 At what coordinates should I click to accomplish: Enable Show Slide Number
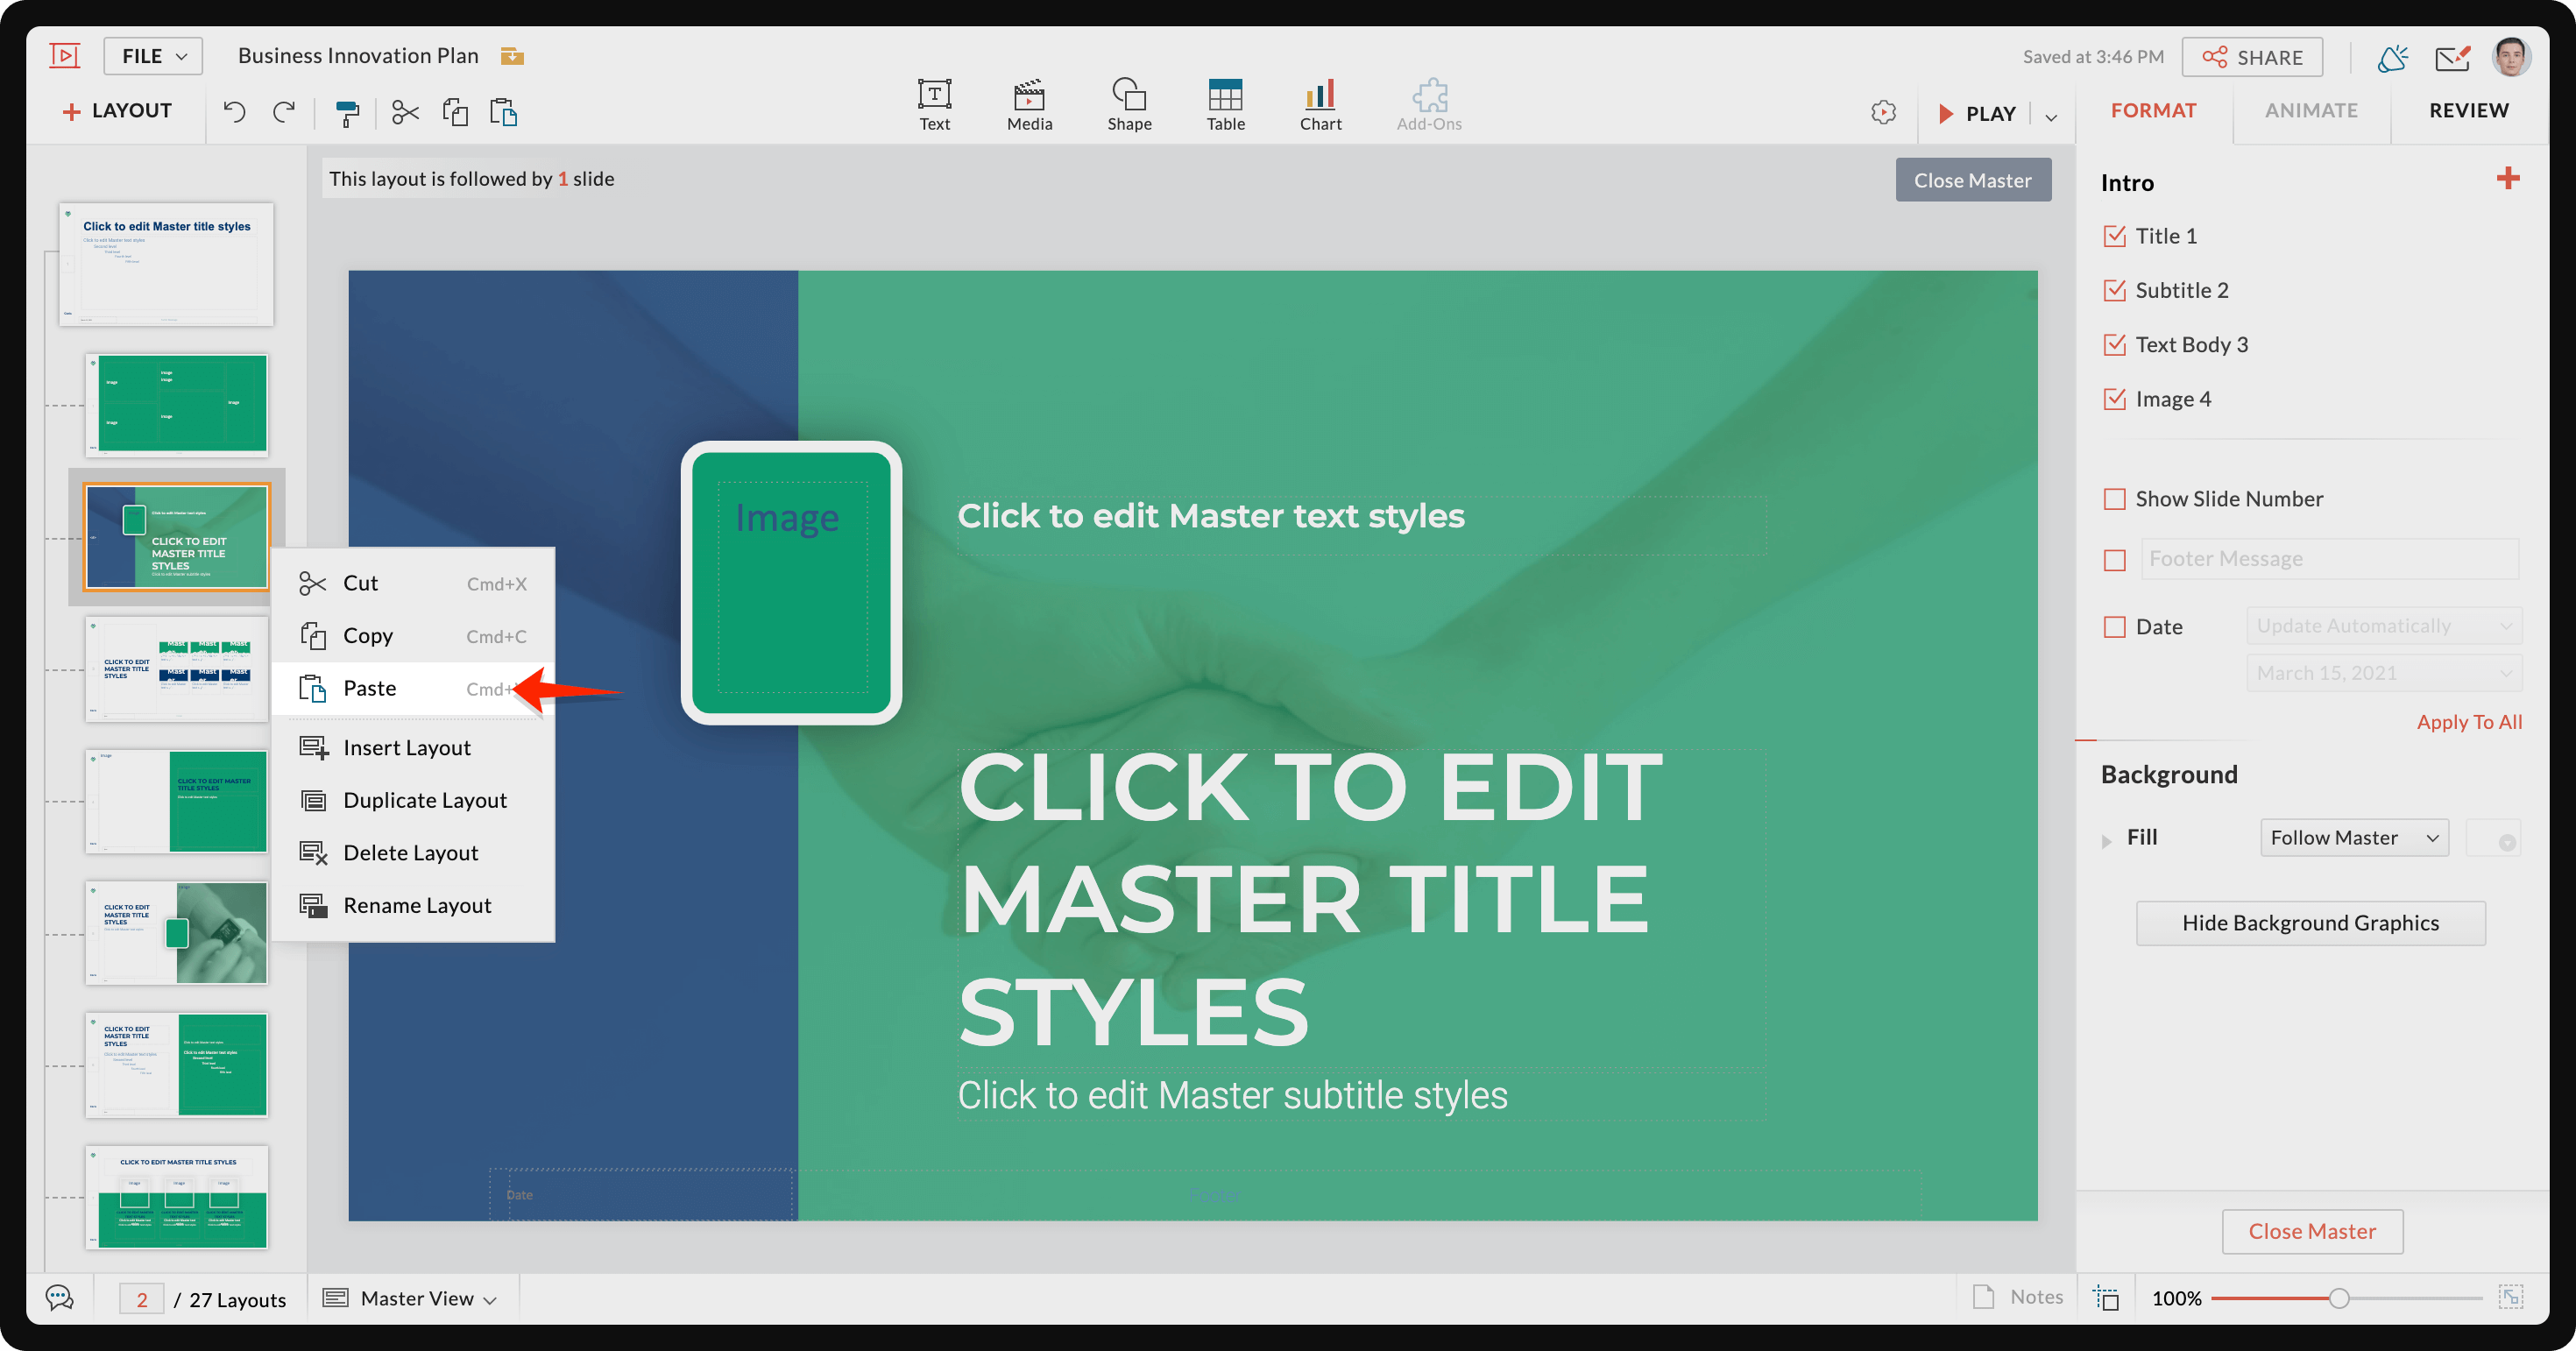point(2113,499)
